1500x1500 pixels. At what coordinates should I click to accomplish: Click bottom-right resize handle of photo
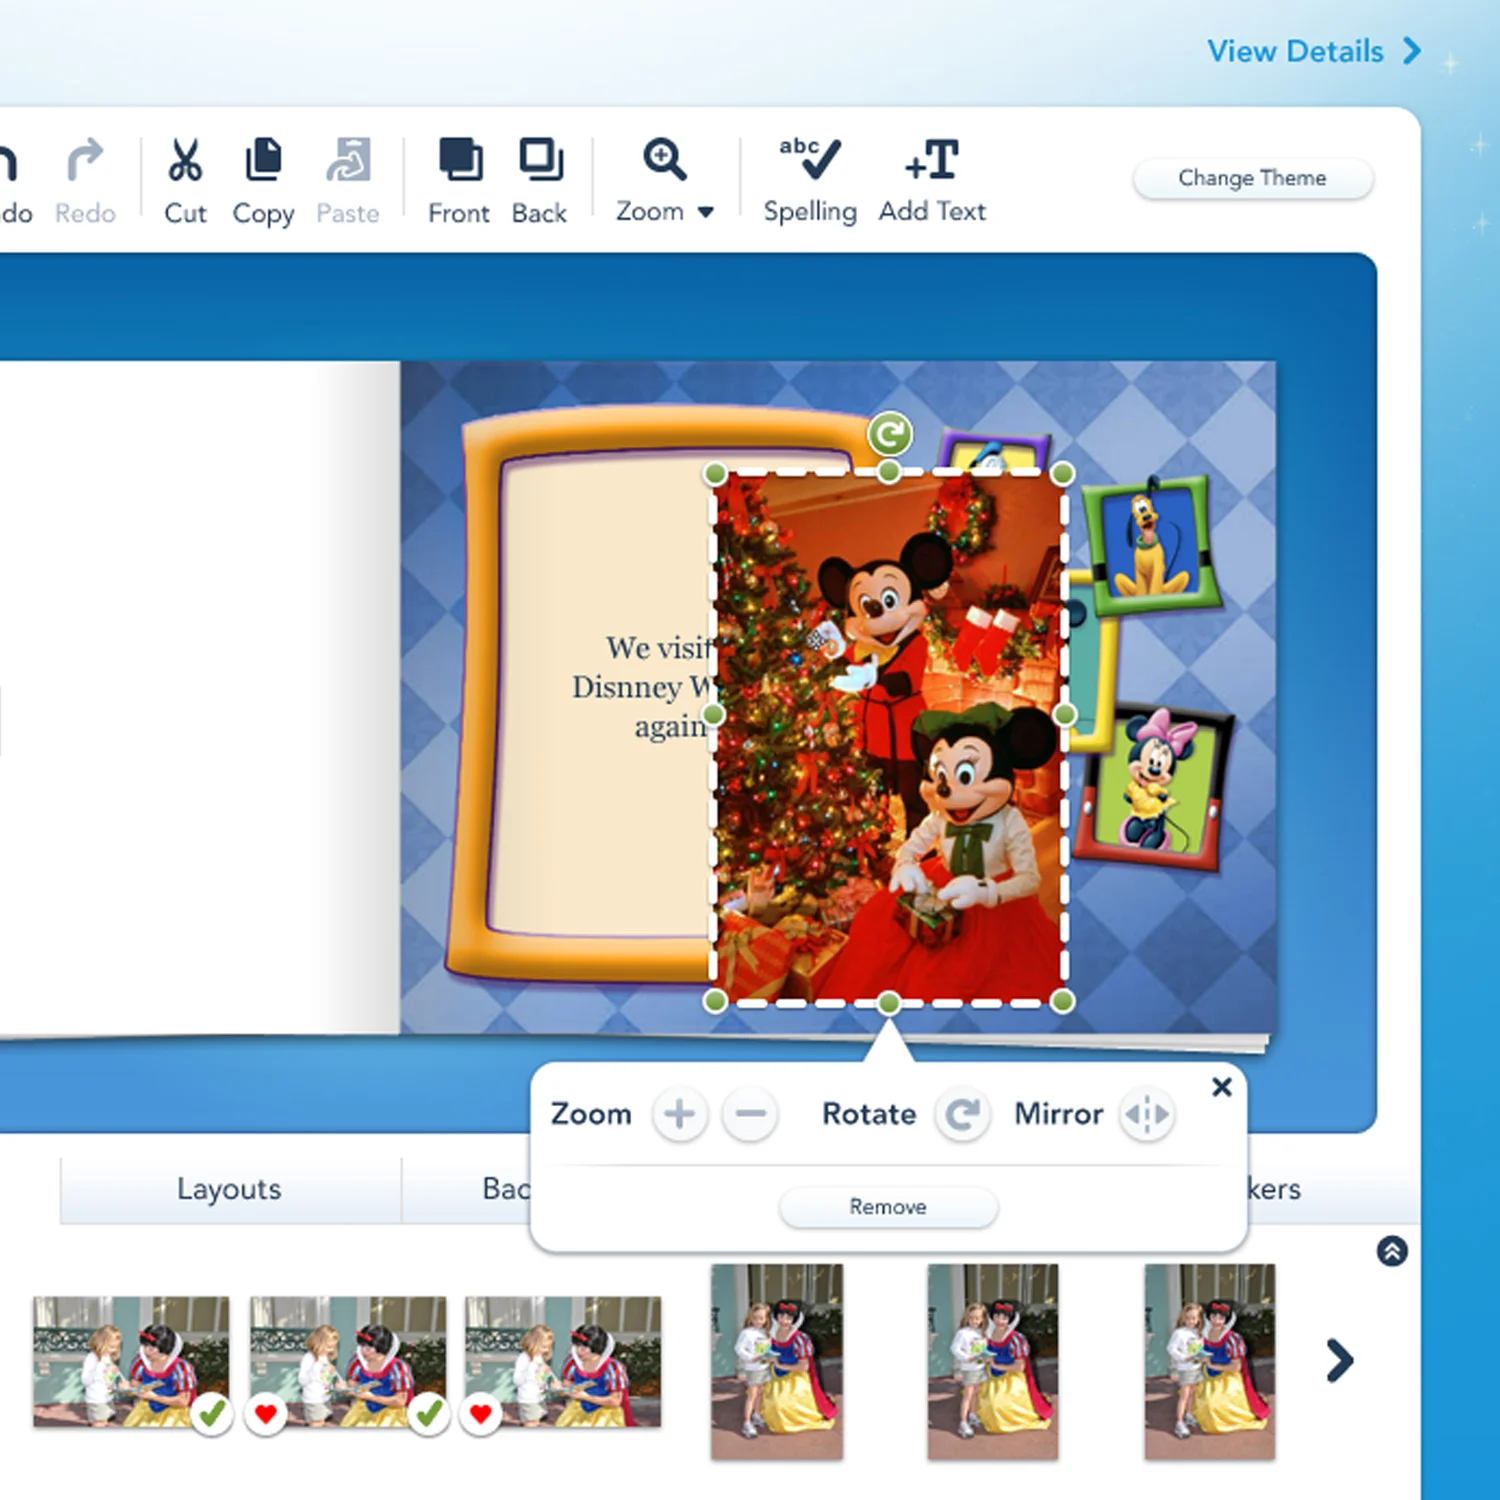(x=1064, y=1001)
